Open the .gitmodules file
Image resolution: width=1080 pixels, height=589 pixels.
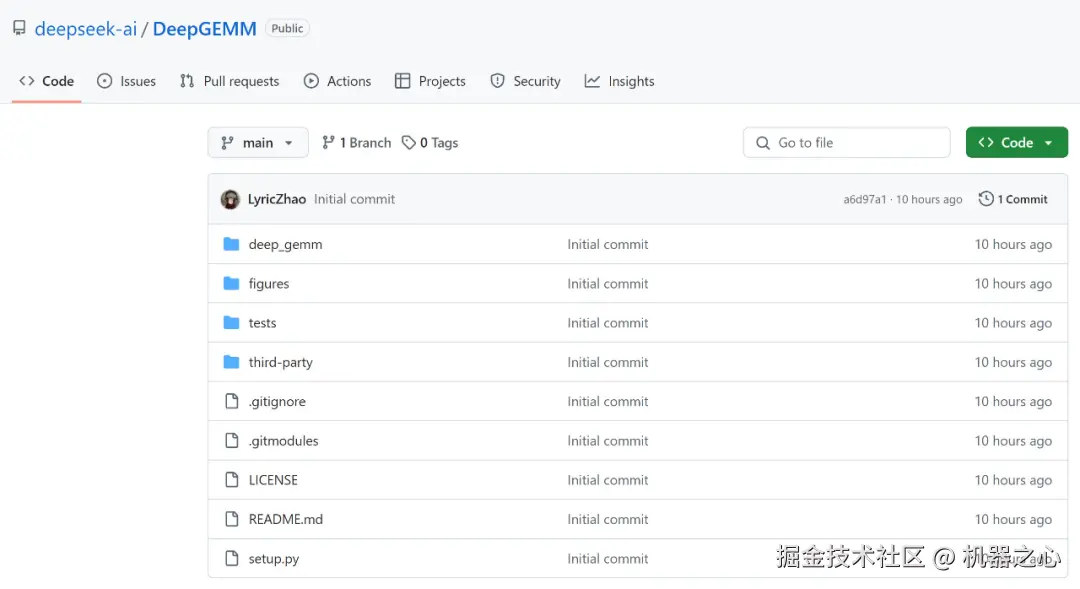click(x=283, y=441)
